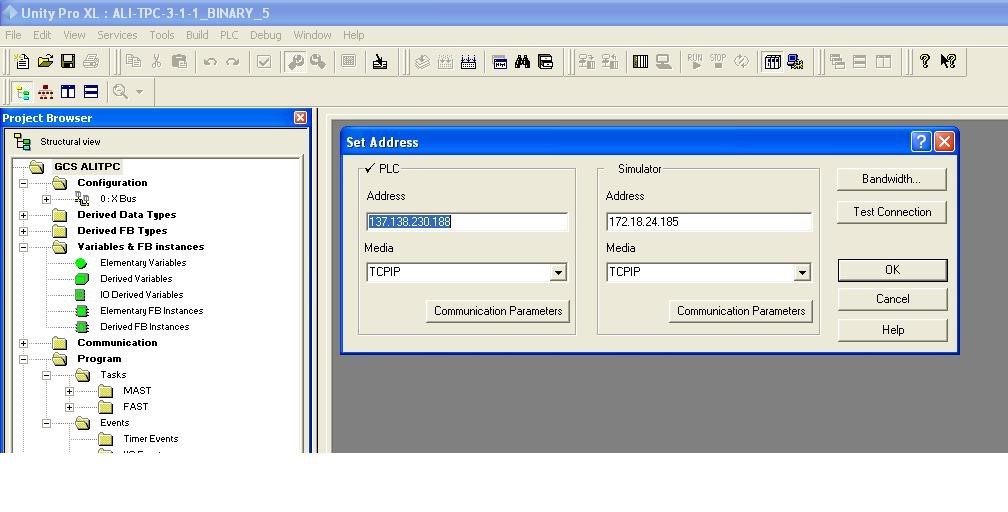The width and height of the screenshot is (1008, 512).
Task: Open the Simulator Media dropdown
Action: (x=802, y=273)
